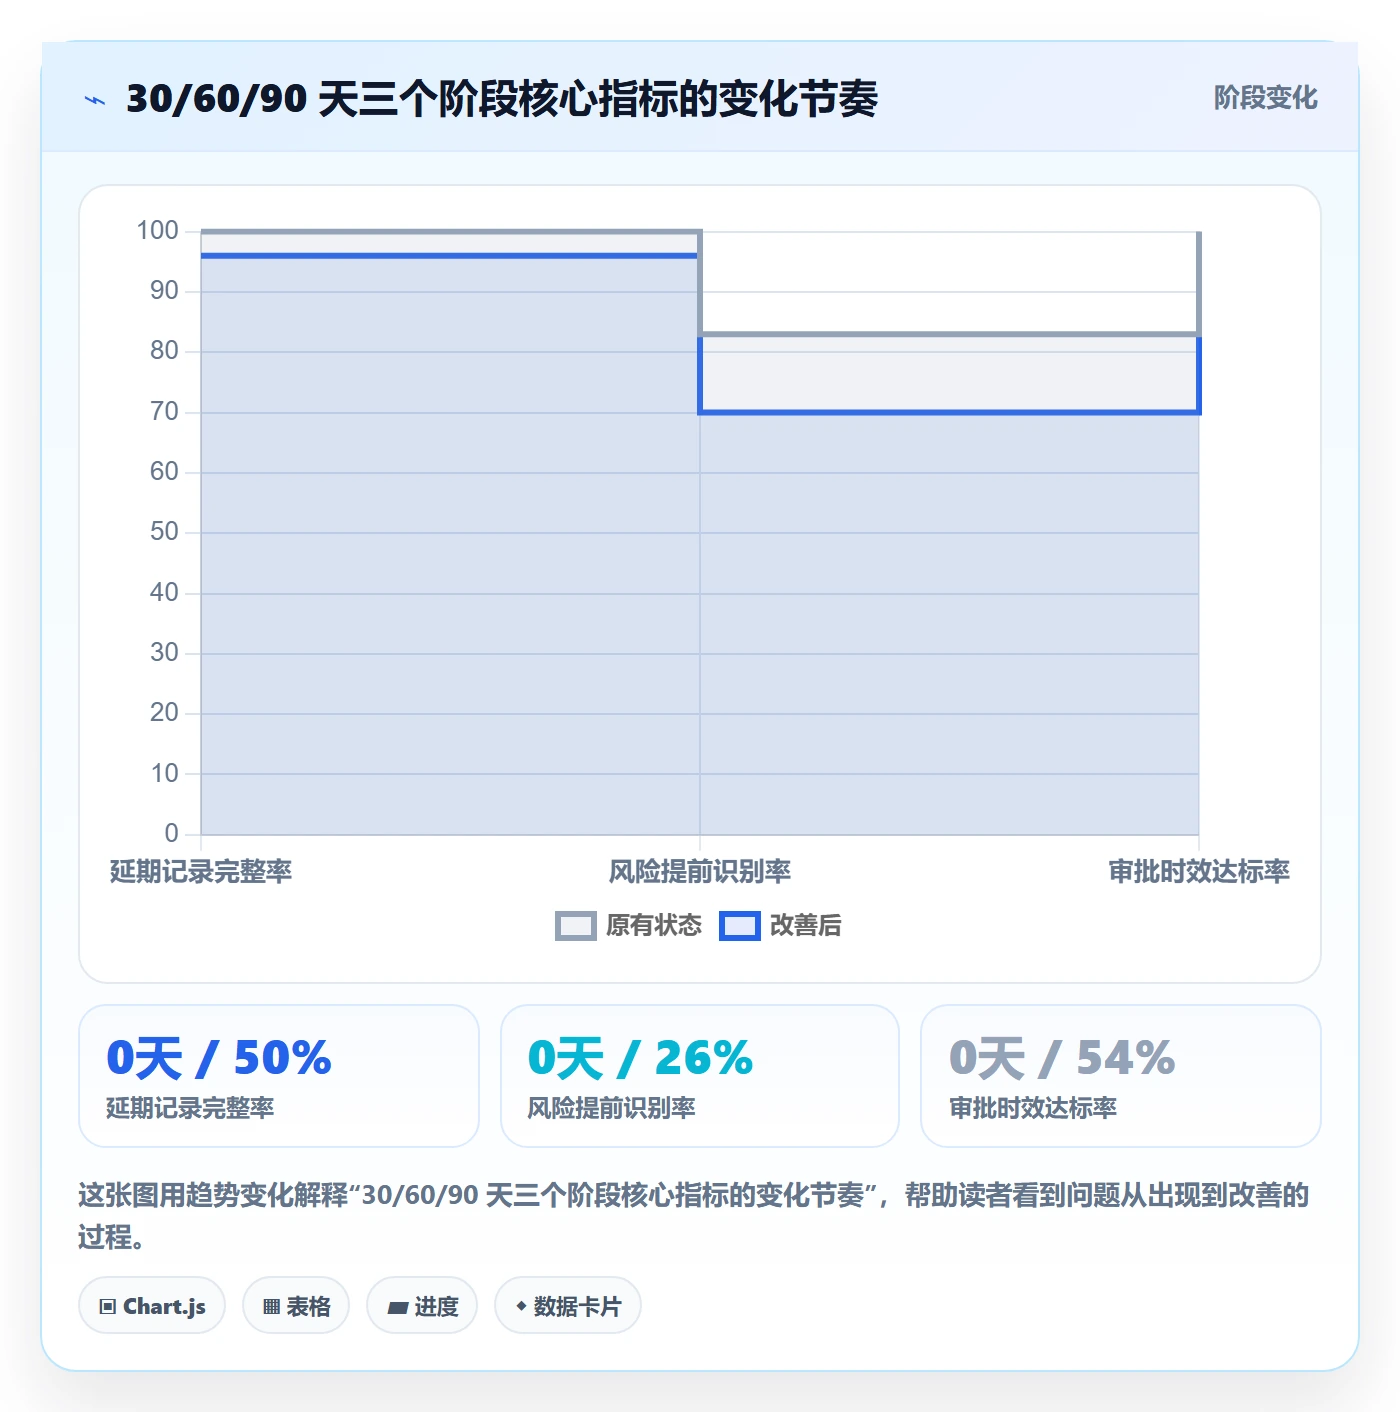Click the description paragraph starting with 这张图用趋势变化

click(694, 1216)
